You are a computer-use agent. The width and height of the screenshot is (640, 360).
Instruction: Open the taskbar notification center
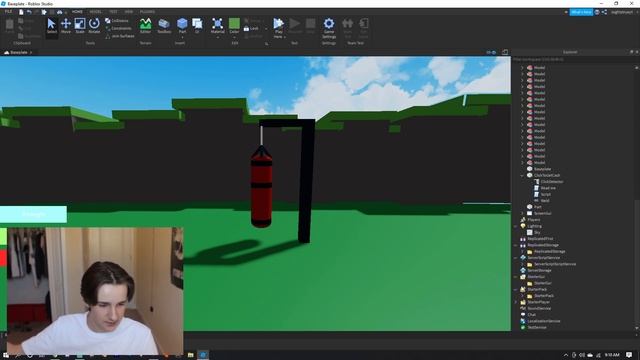[629, 355]
